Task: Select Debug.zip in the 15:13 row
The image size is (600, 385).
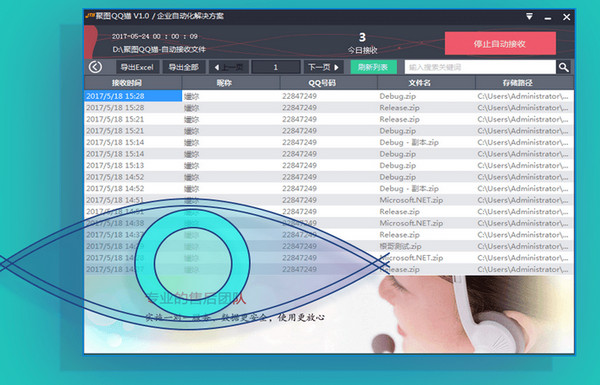Action: tap(398, 165)
